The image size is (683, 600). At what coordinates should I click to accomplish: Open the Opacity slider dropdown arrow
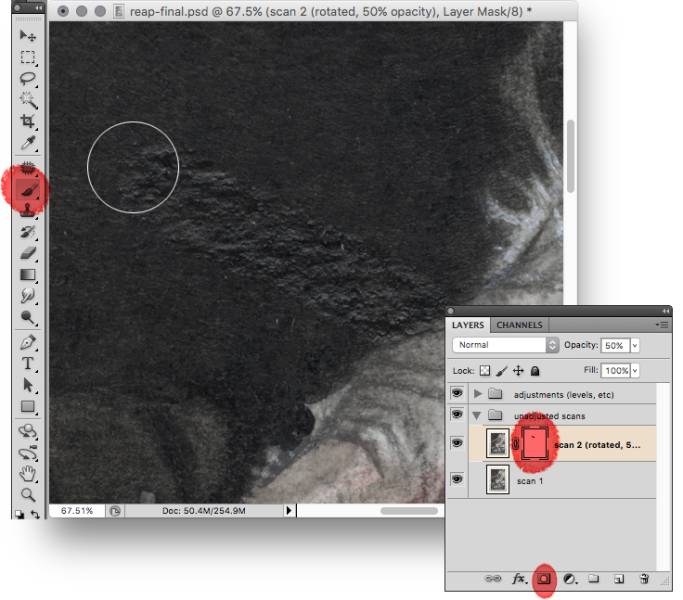click(634, 345)
